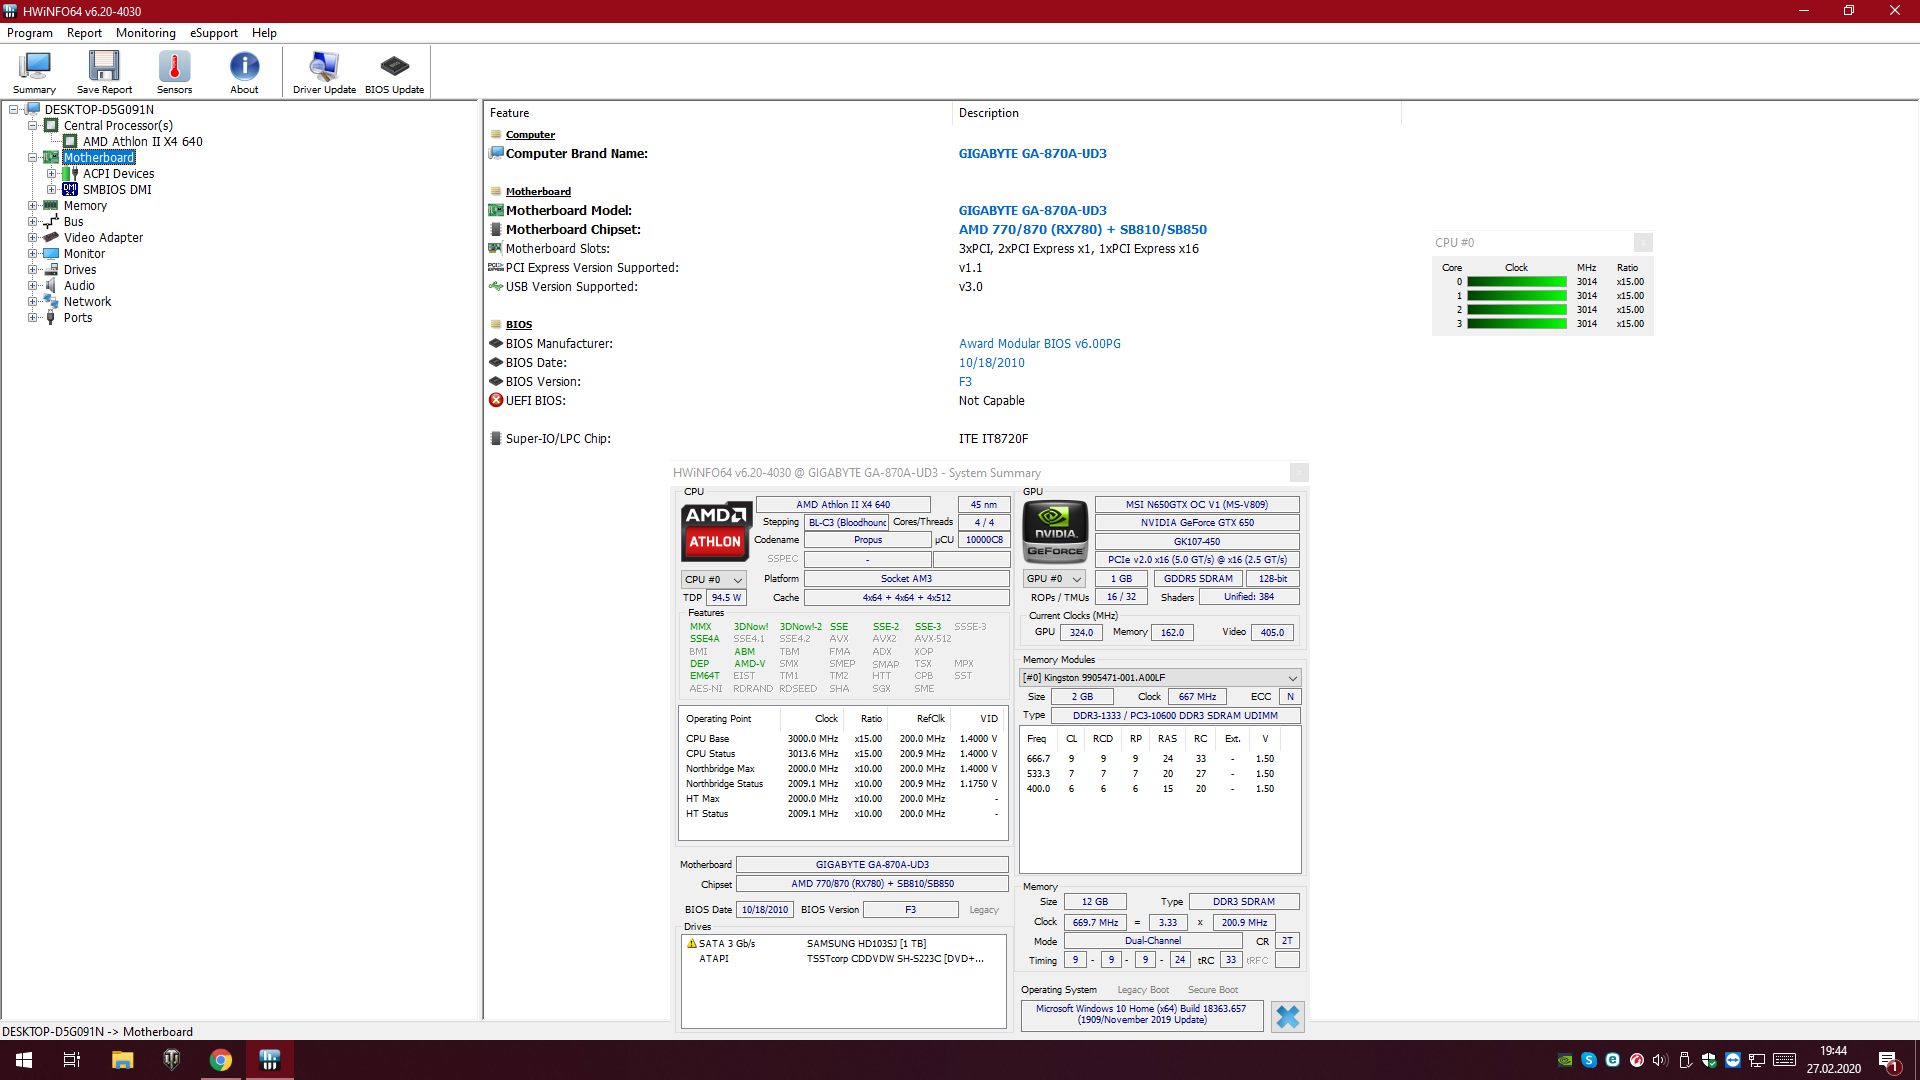Collapse the DESKTOP-D5G091N root node

(x=14, y=110)
